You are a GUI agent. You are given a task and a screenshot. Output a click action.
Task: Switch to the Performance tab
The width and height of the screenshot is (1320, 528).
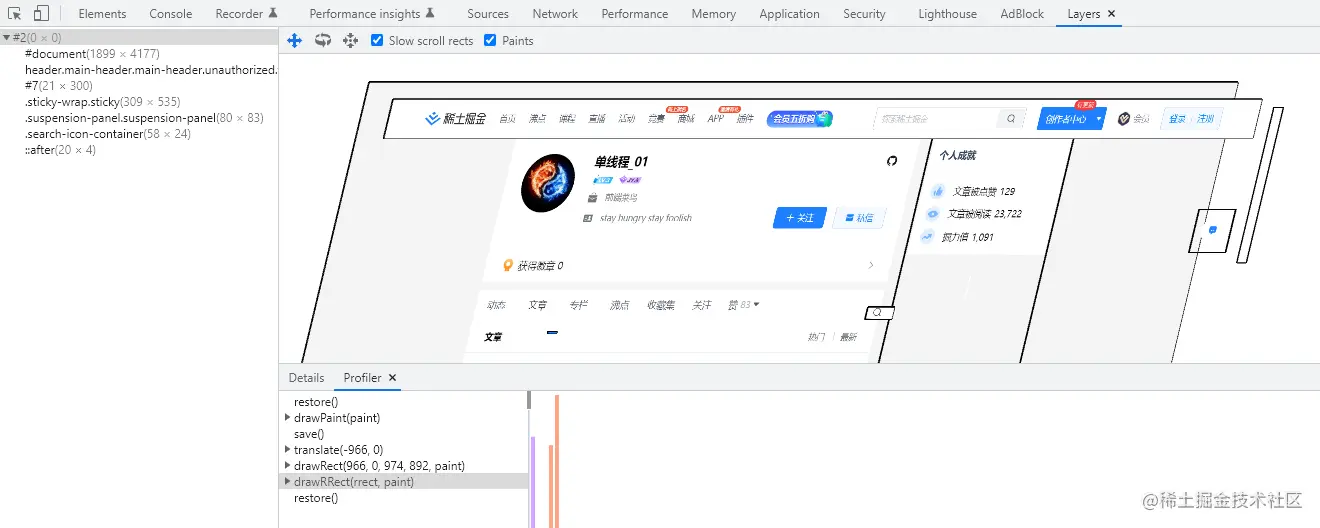click(x=635, y=14)
